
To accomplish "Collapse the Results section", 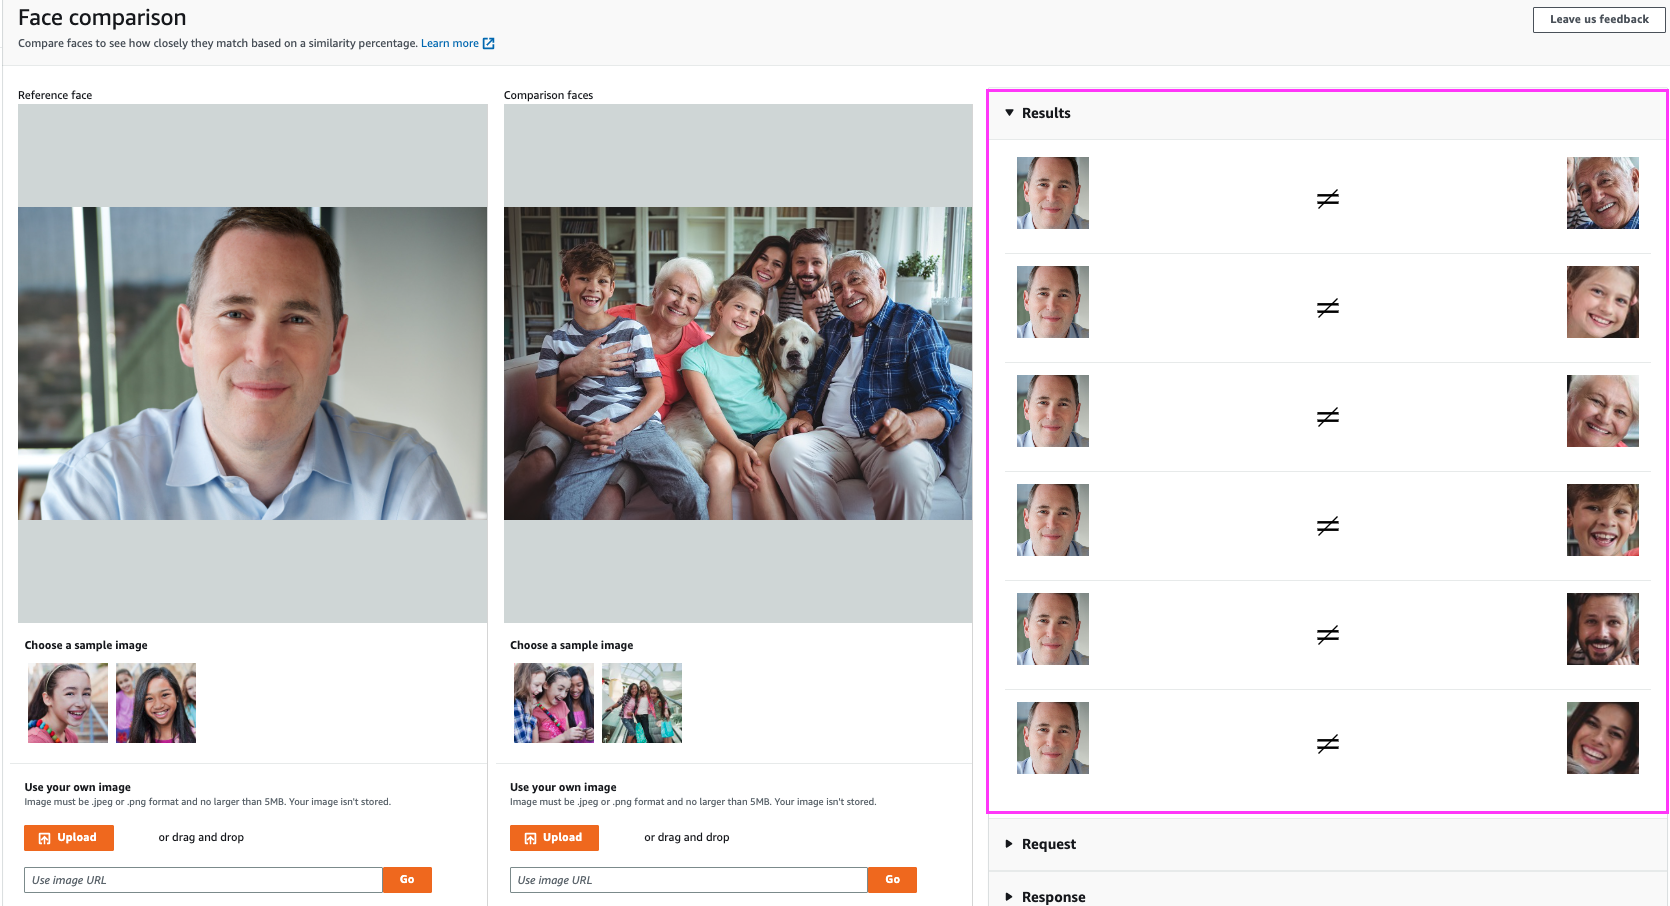I will [1009, 113].
